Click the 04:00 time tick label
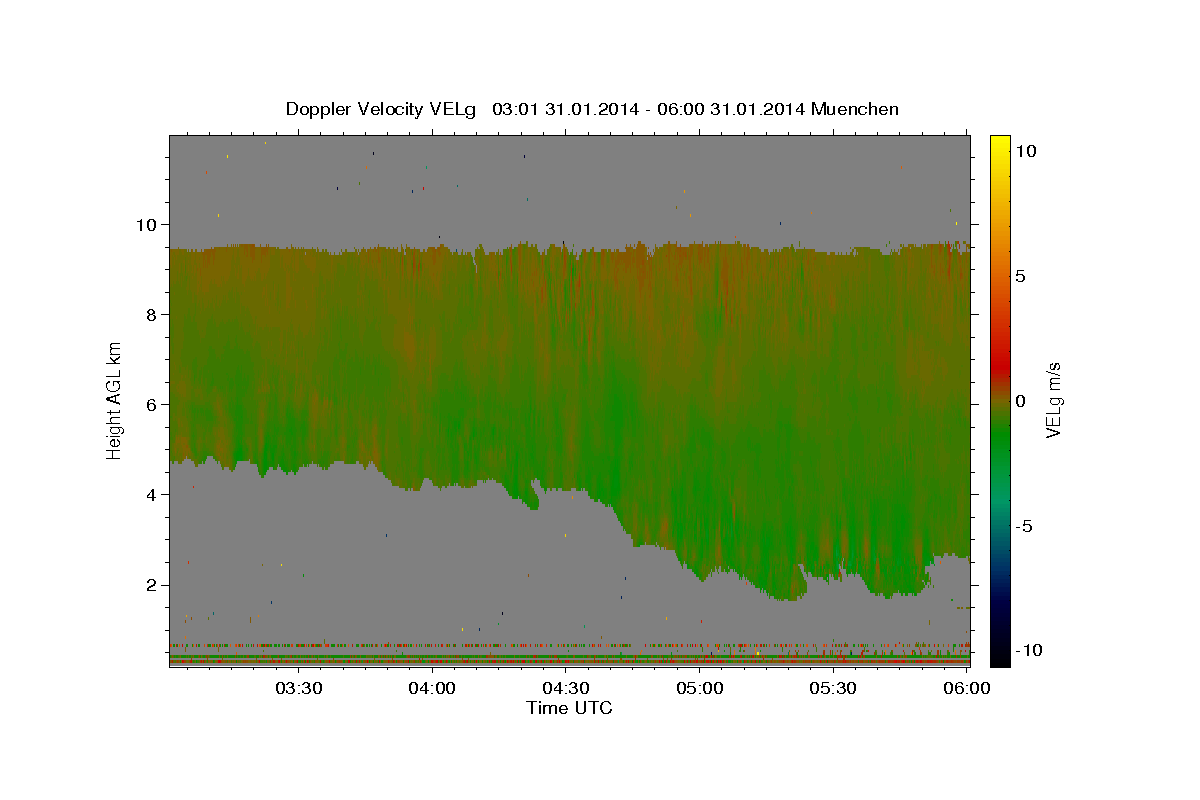This screenshot has height=800, width=1200. pyautogui.click(x=433, y=688)
